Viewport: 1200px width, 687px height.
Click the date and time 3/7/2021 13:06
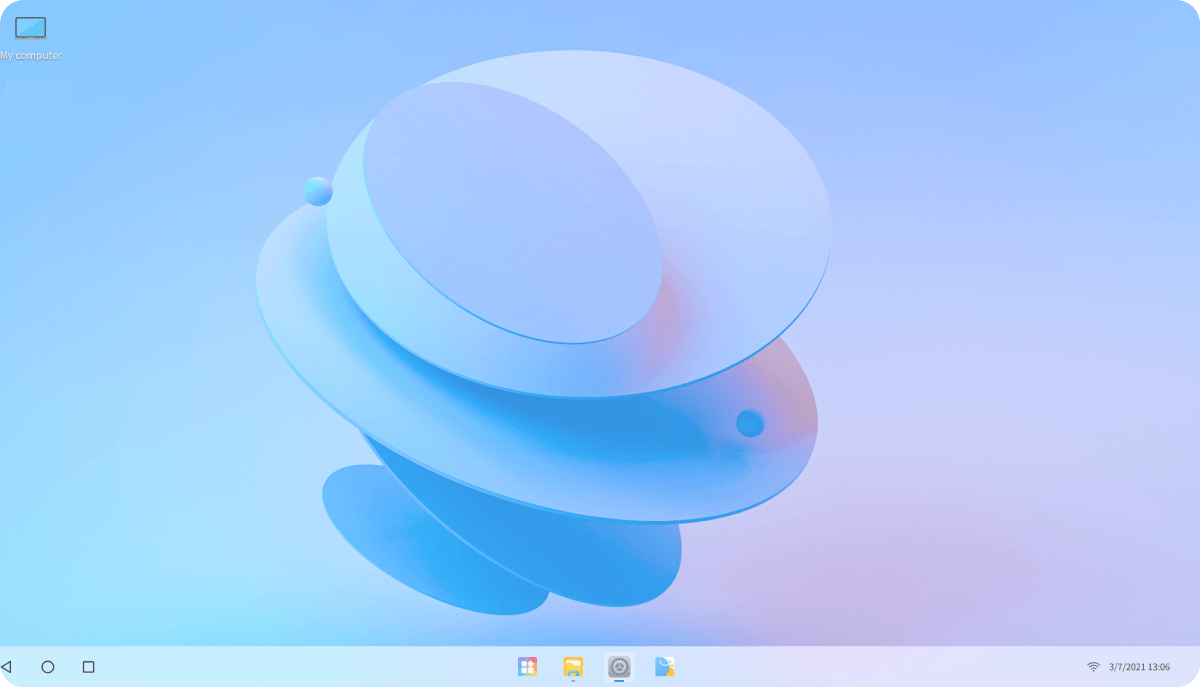pyautogui.click(x=1139, y=666)
